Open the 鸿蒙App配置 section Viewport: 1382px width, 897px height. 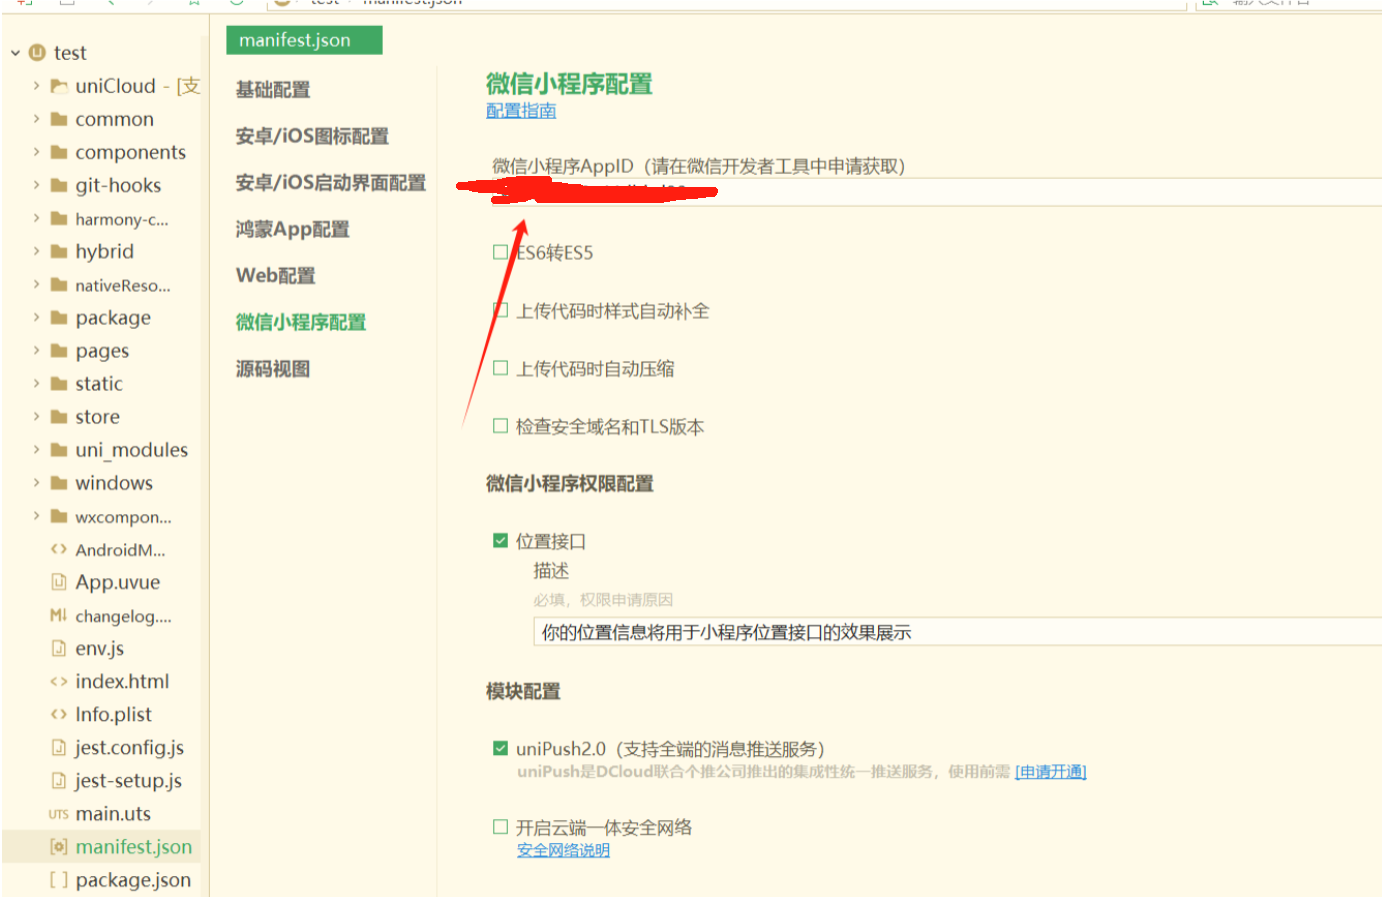click(293, 229)
